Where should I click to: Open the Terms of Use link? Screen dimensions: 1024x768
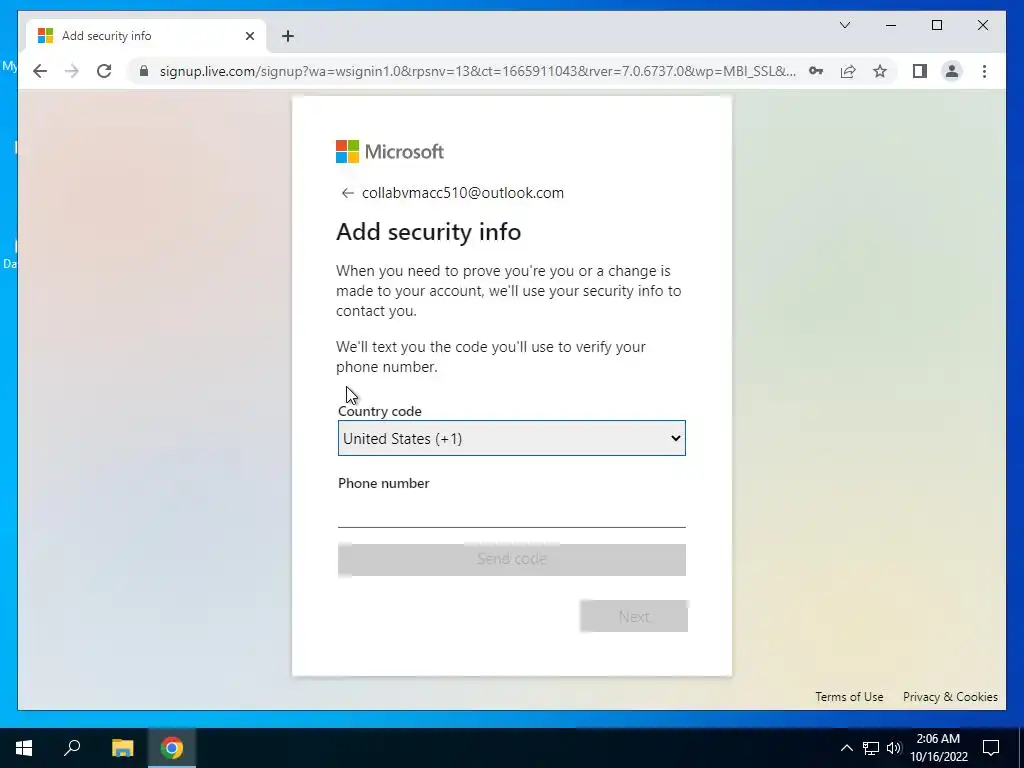tap(849, 697)
